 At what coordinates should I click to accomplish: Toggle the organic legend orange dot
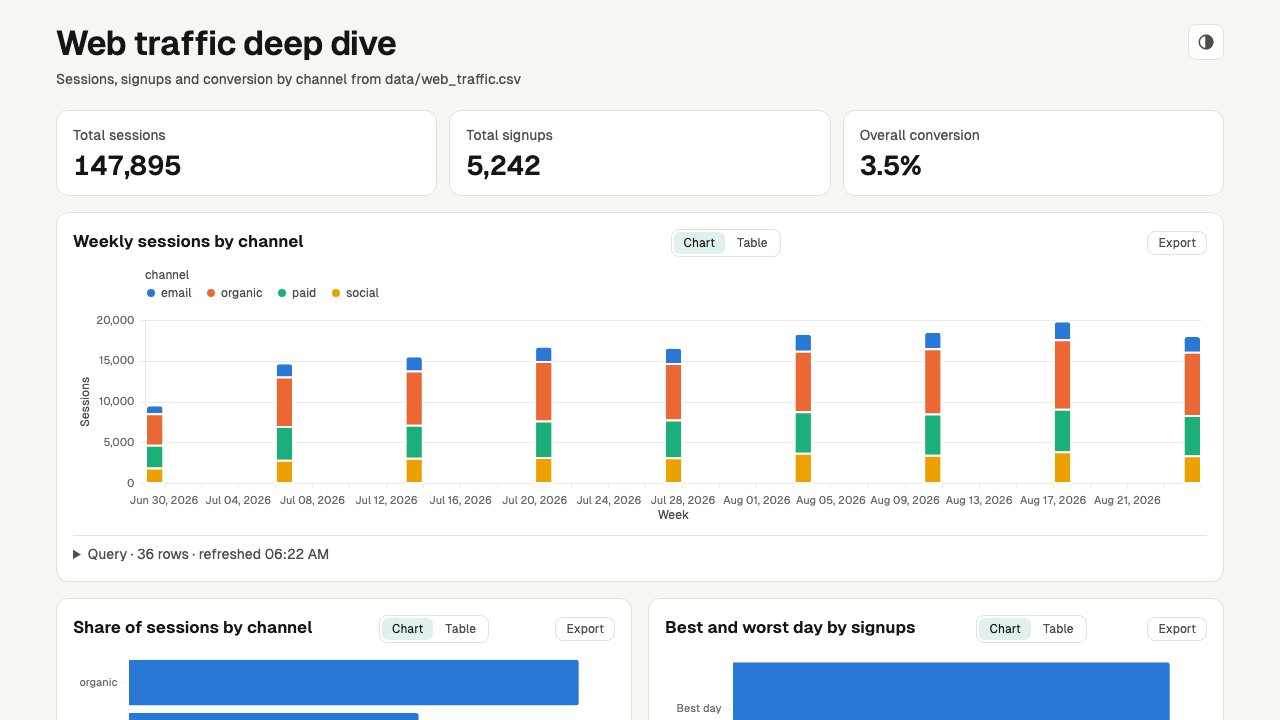tap(211, 293)
